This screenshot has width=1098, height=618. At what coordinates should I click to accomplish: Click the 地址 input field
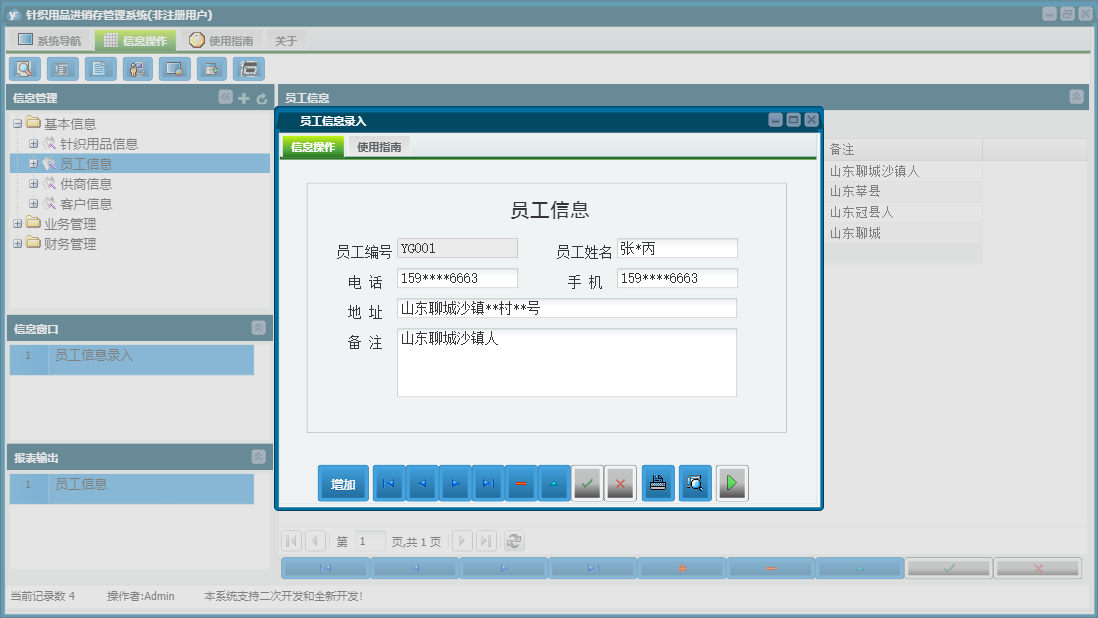pyautogui.click(x=567, y=308)
